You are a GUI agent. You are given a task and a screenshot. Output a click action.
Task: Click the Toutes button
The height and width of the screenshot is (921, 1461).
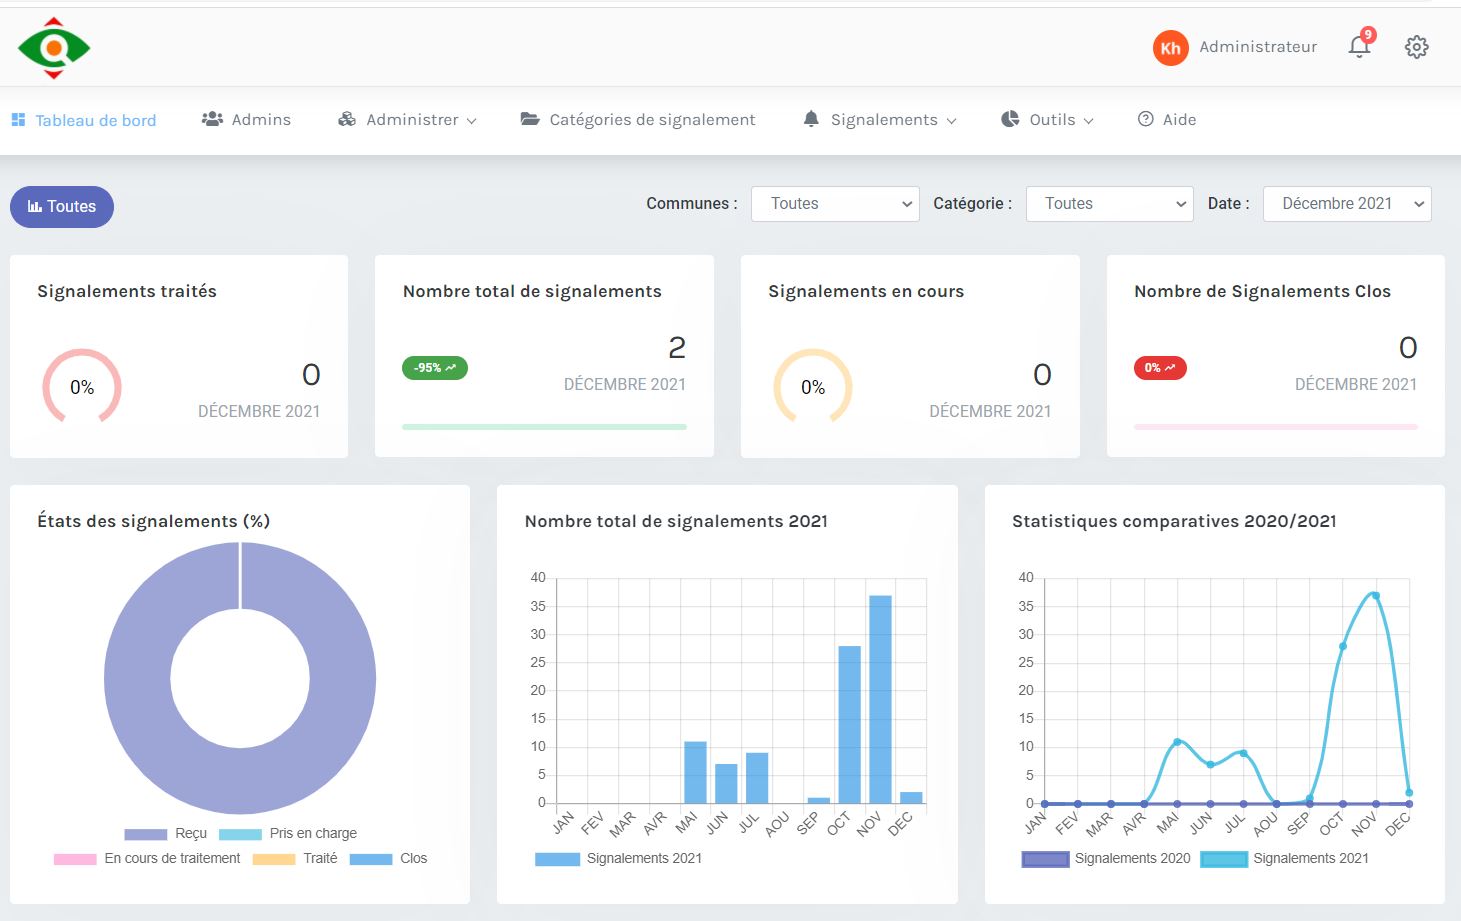click(x=62, y=207)
